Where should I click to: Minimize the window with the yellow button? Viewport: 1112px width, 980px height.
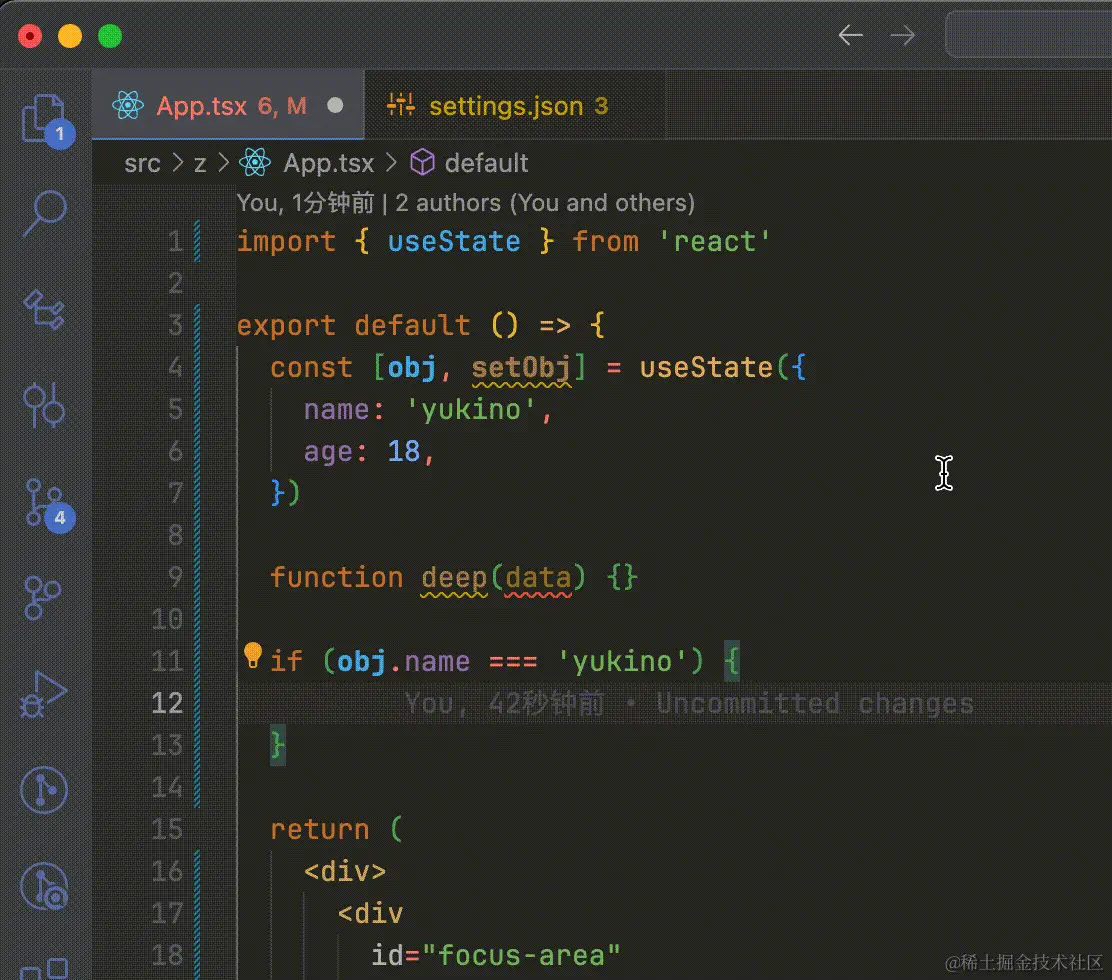(x=70, y=36)
